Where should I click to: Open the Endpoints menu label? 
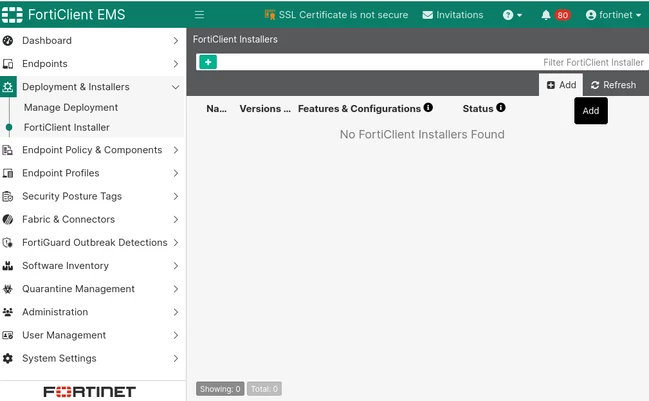point(45,64)
